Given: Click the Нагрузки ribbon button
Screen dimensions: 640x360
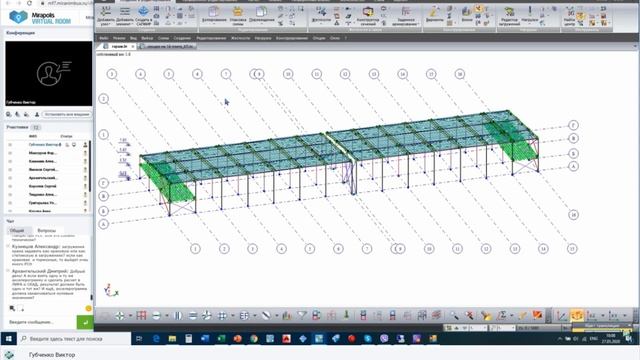Looking at the screenshot, I should (x=529, y=14).
